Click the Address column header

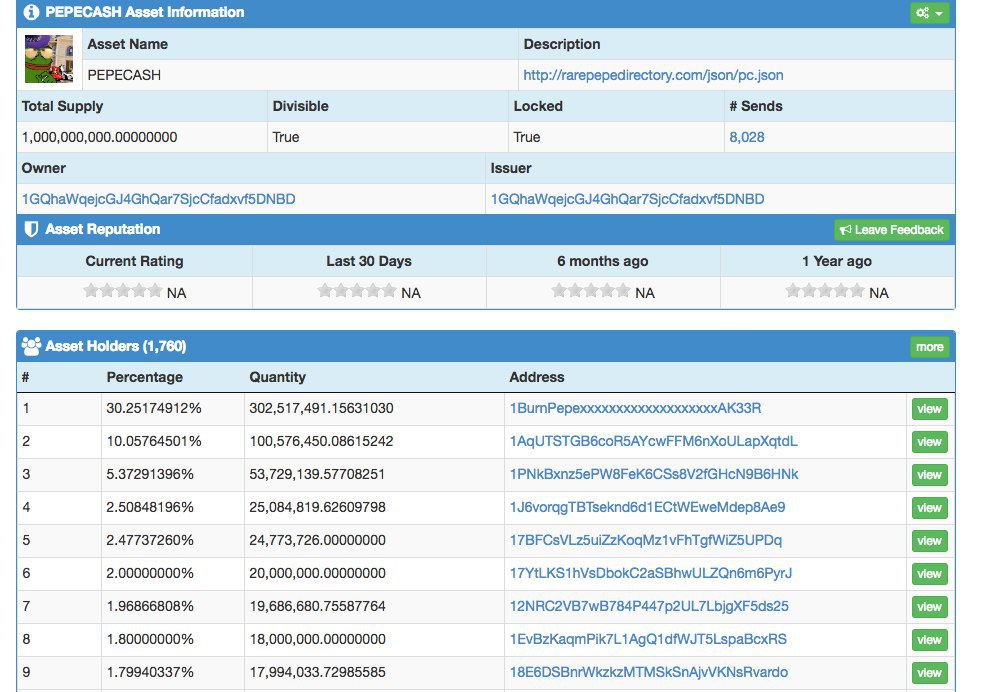(x=537, y=377)
